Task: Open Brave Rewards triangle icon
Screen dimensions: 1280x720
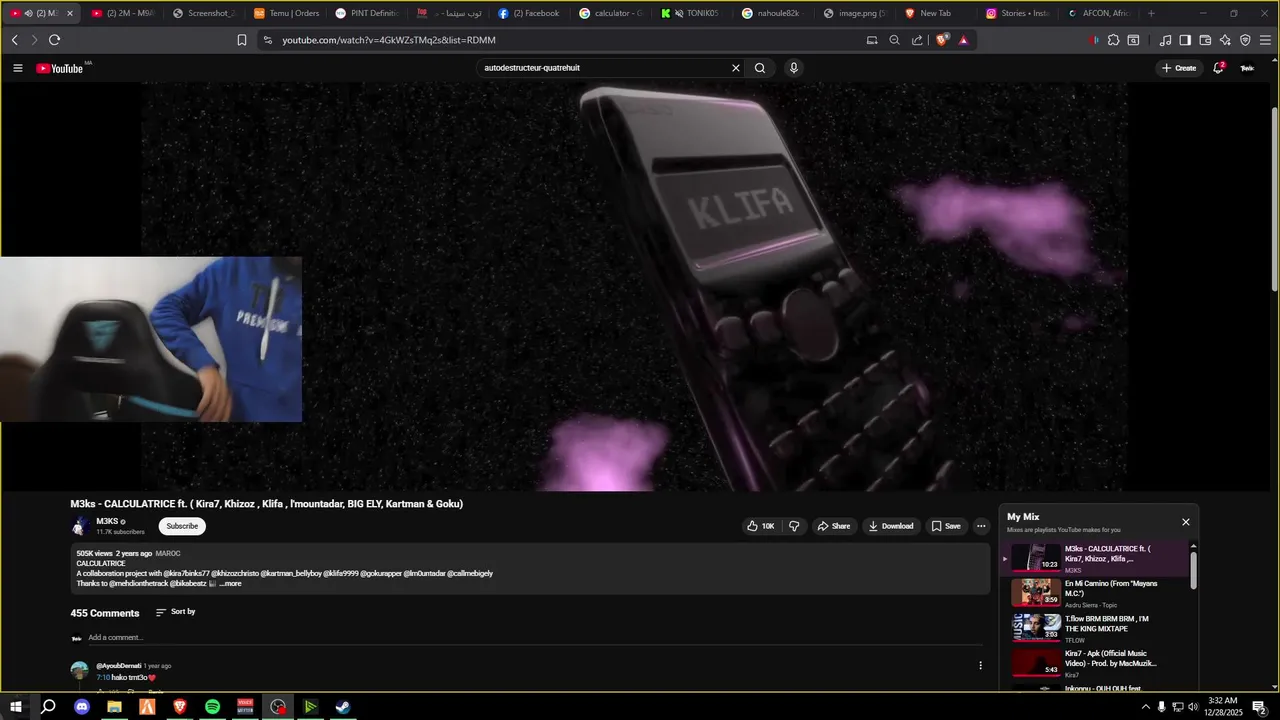Action: (963, 40)
